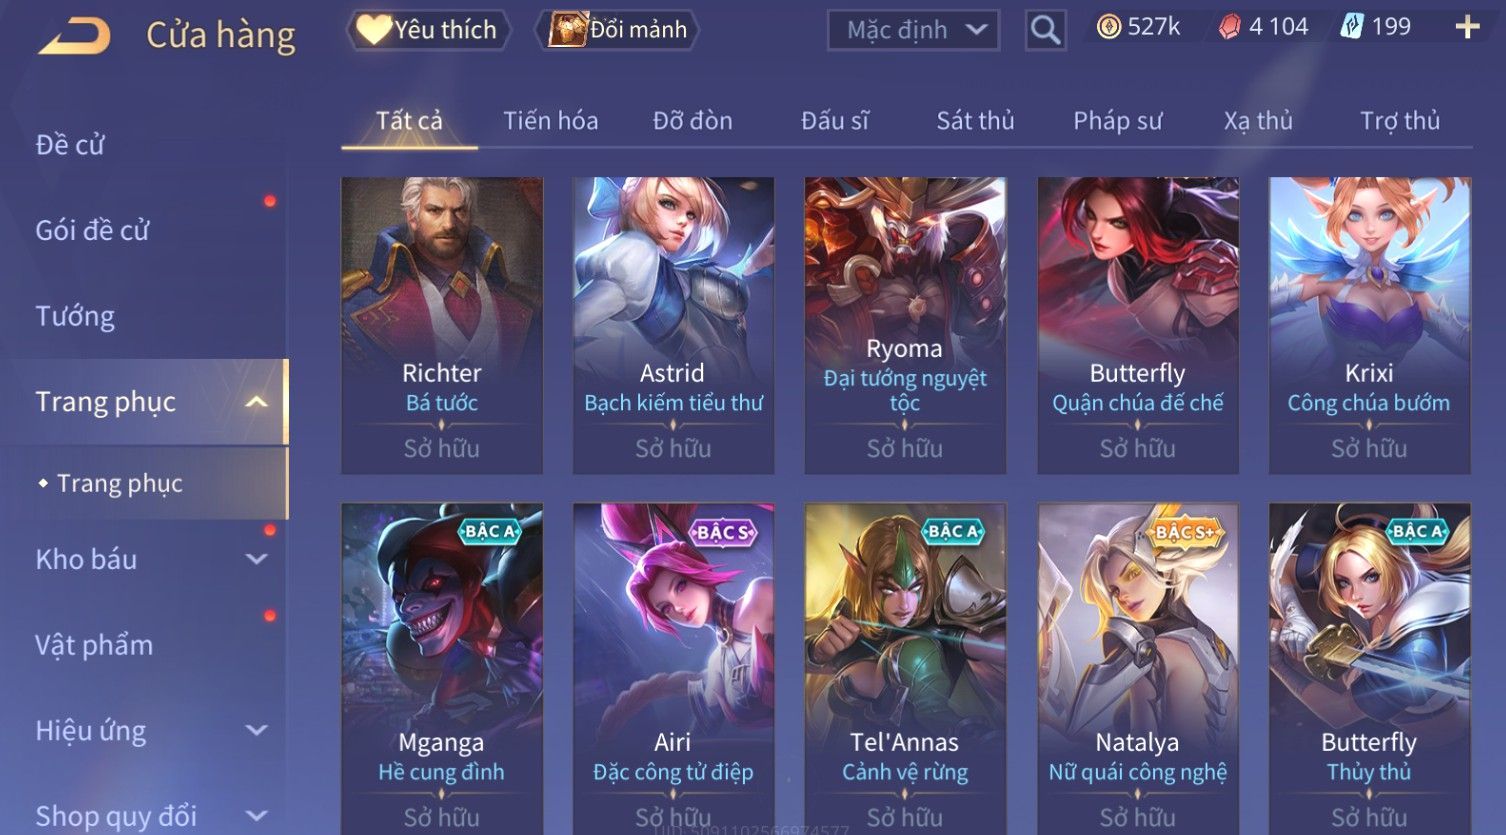
Task: Tap the golden back arrow icon
Action: pos(74,36)
